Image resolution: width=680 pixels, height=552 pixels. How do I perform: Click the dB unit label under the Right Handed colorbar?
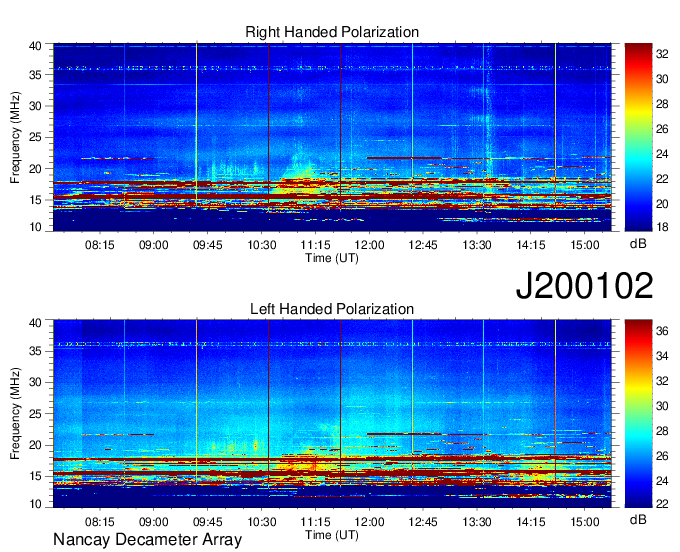click(638, 244)
